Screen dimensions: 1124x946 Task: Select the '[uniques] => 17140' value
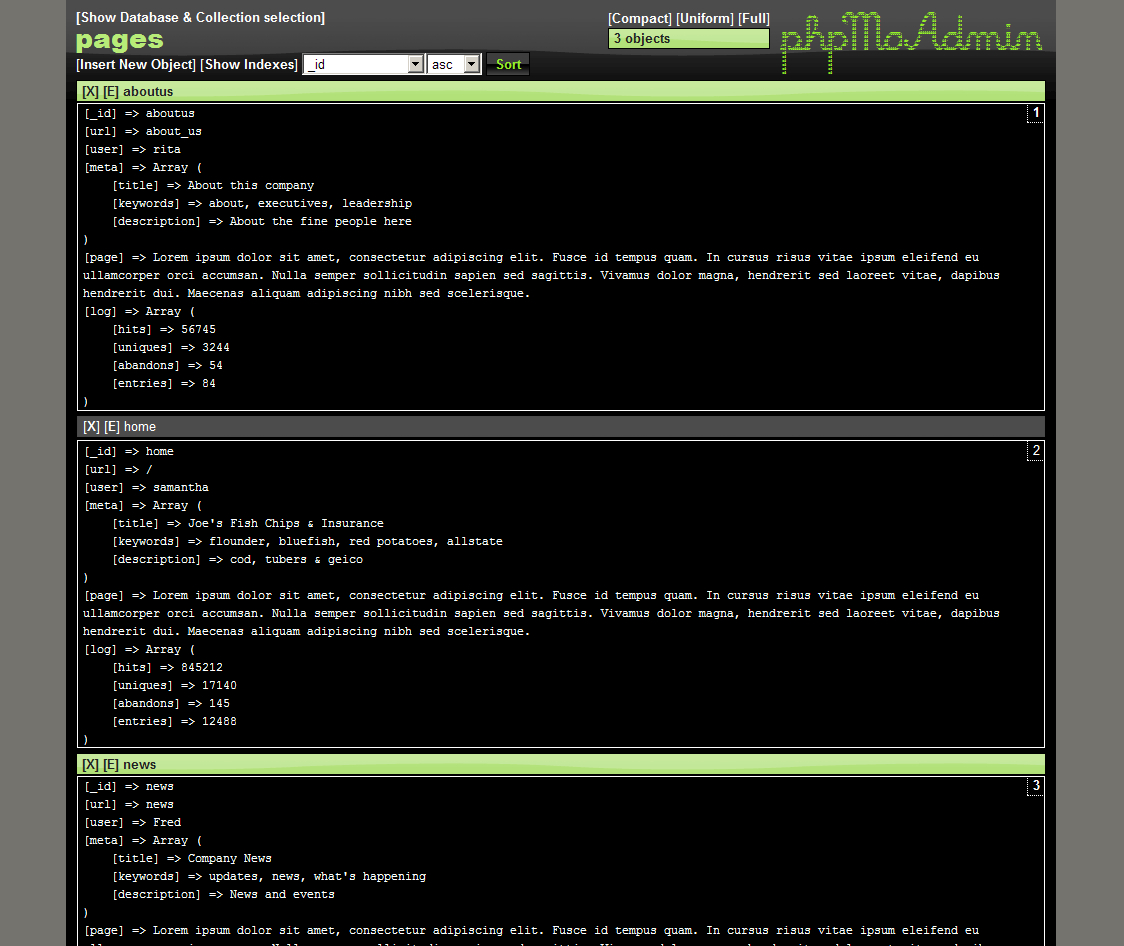175,686
